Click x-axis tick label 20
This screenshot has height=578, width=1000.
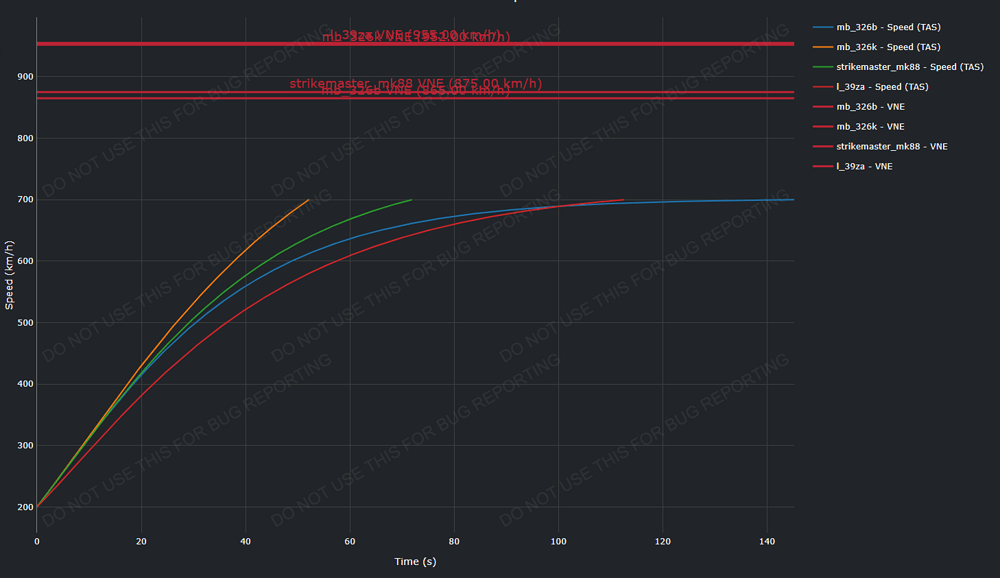coord(141,541)
